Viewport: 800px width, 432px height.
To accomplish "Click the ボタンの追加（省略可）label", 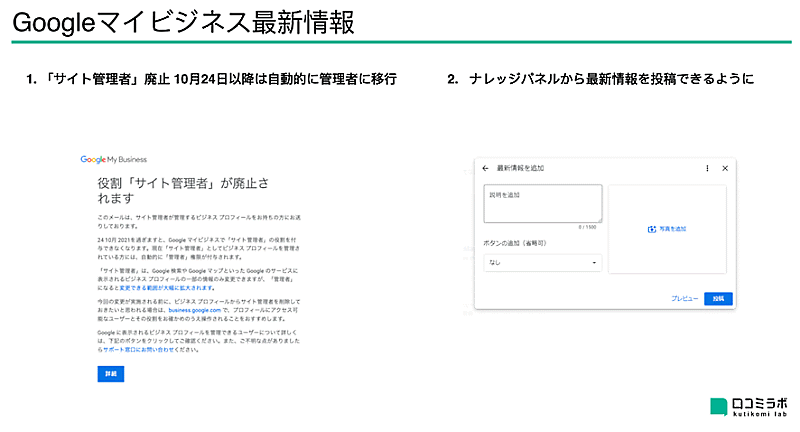I will point(516,243).
